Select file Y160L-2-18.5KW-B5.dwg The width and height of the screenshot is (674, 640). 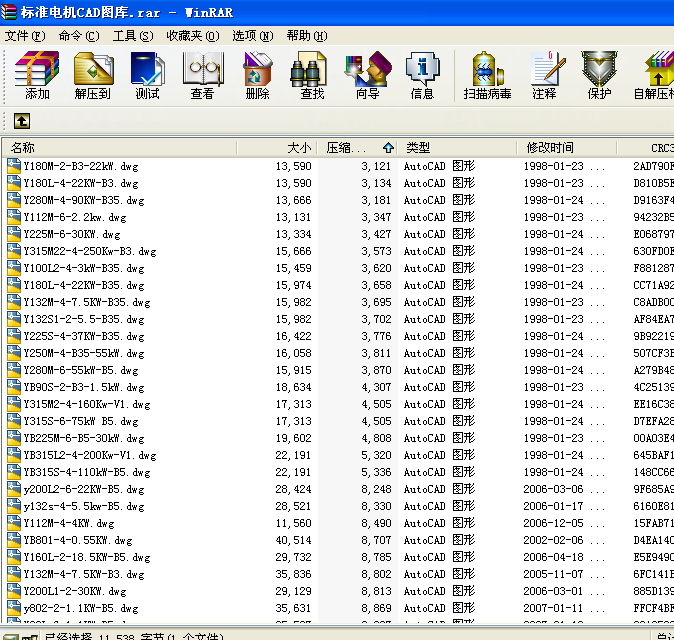point(87,557)
